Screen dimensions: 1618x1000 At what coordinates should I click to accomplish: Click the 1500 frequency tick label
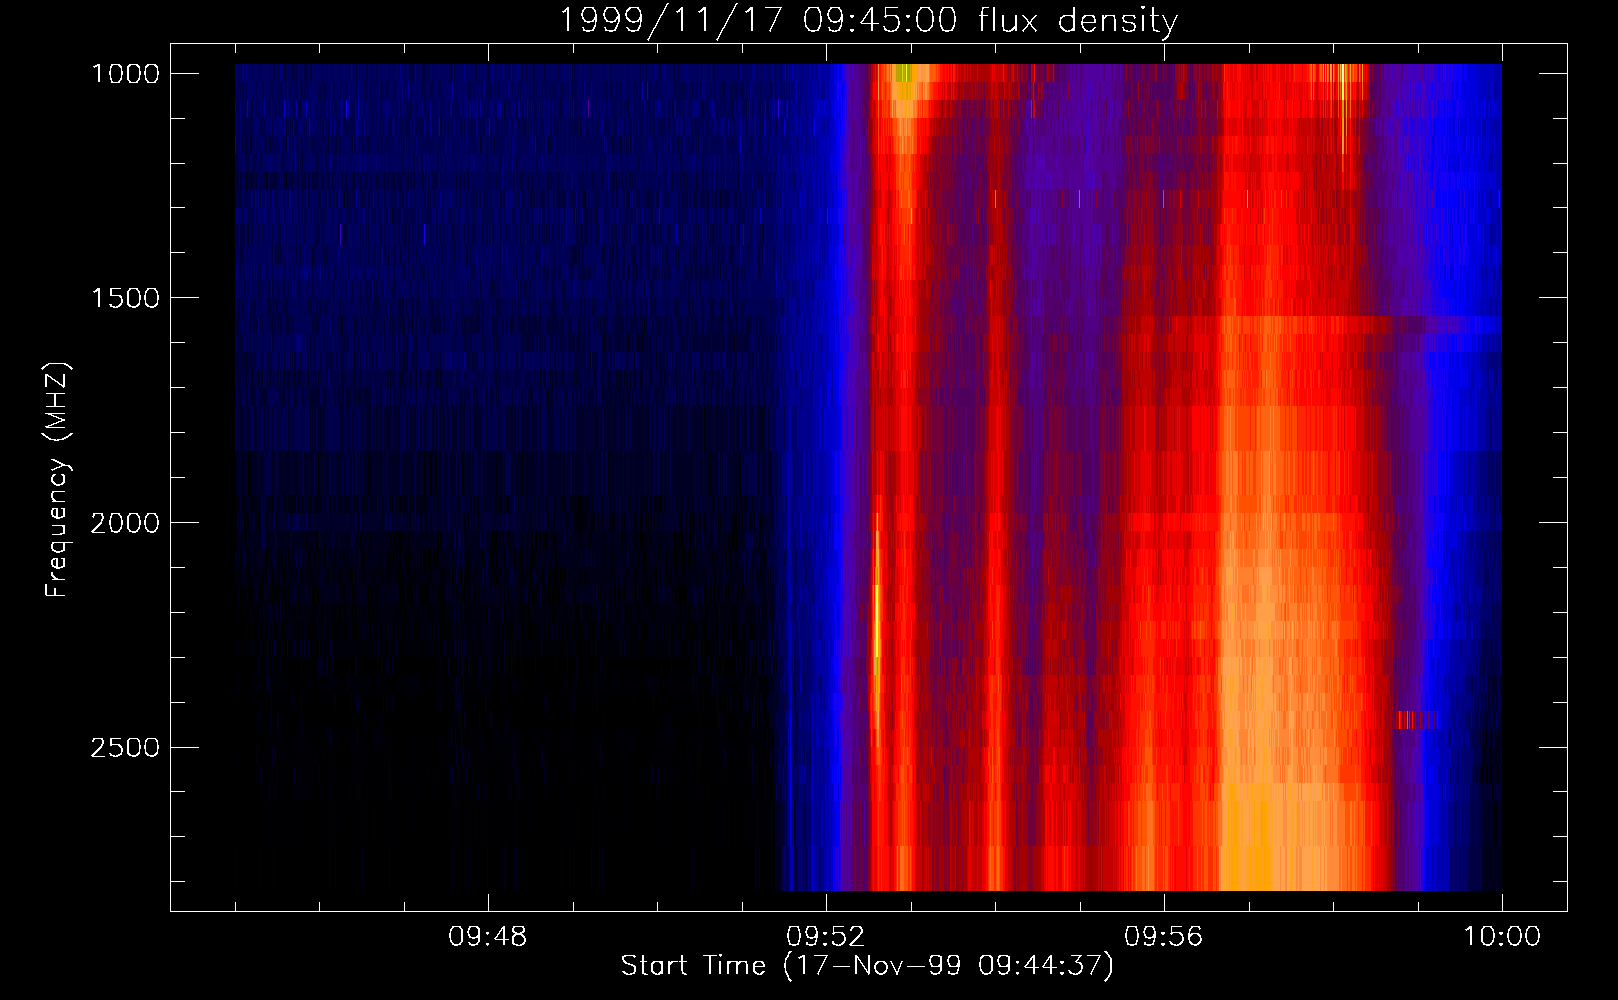[125, 298]
